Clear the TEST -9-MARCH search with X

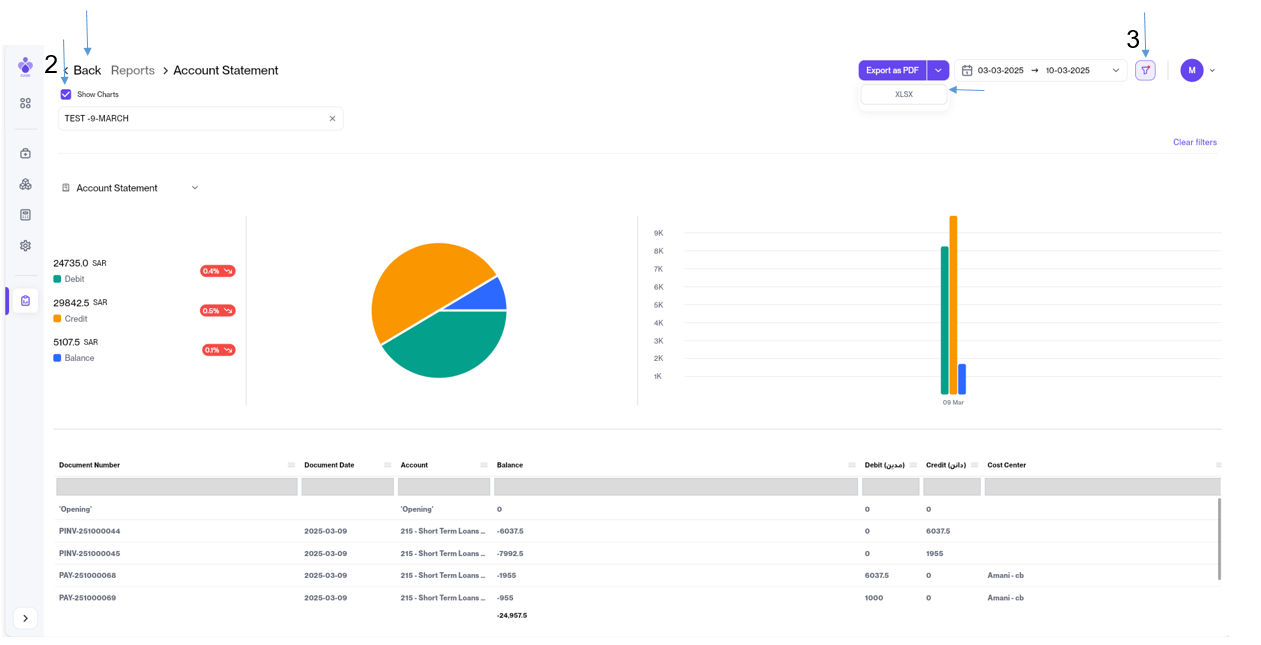click(332, 119)
